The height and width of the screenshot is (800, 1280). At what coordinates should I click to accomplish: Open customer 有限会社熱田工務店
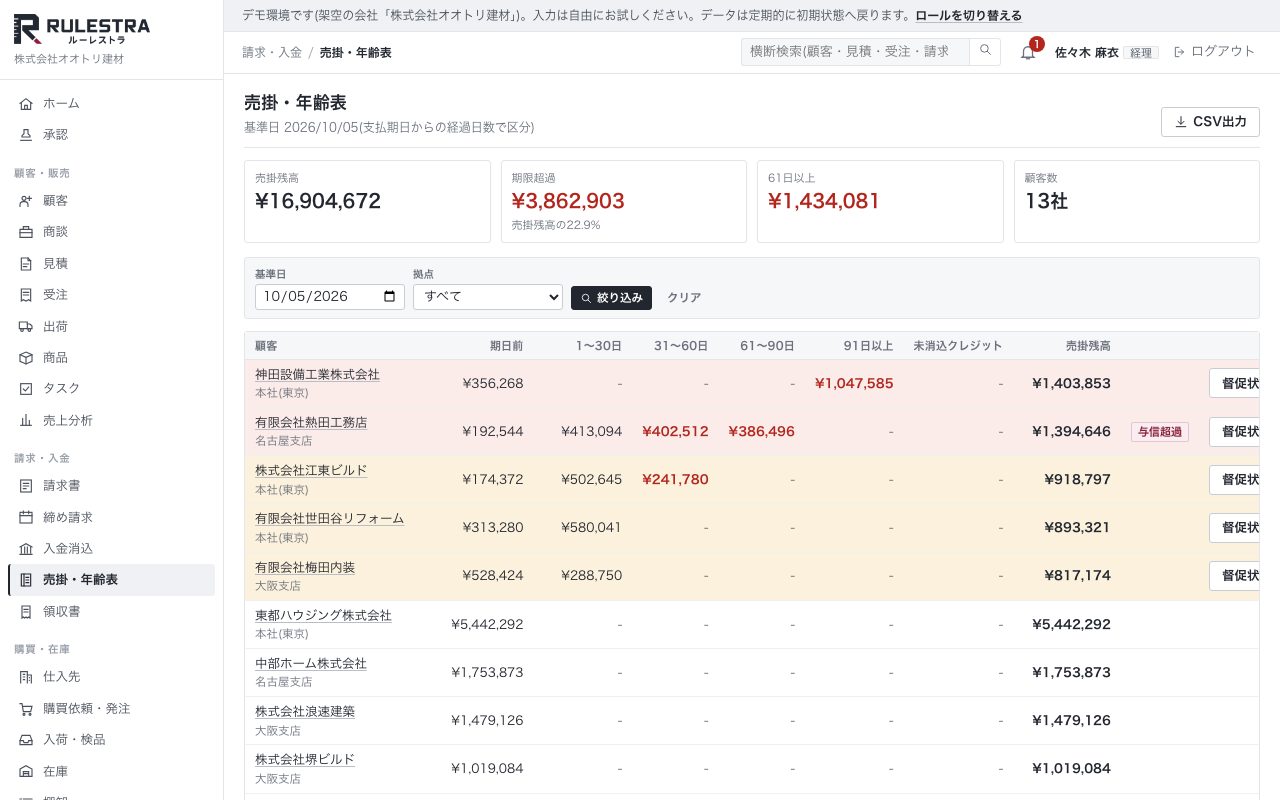click(x=311, y=422)
